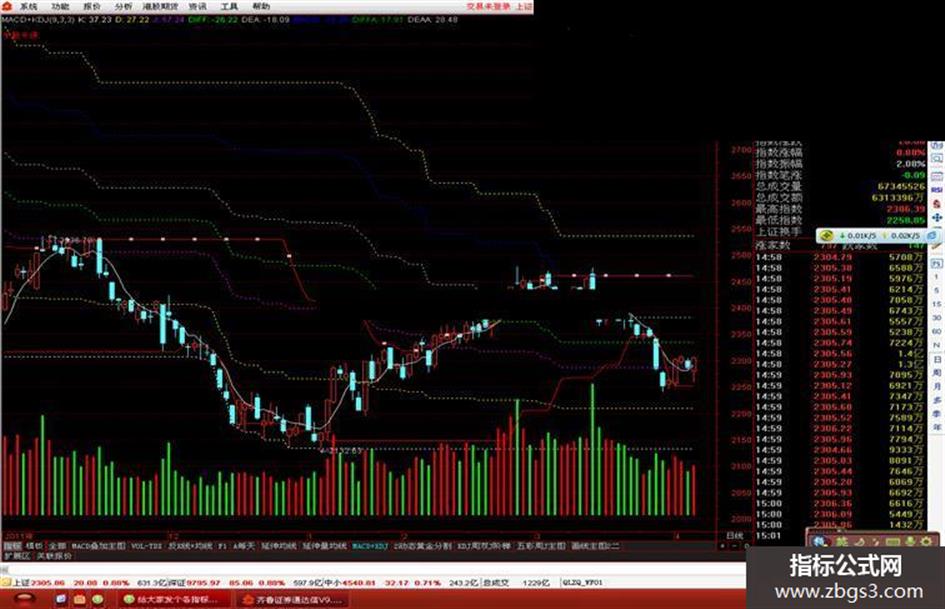Select the 日 (daily) period
945x609 pixels.
(937, 359)
